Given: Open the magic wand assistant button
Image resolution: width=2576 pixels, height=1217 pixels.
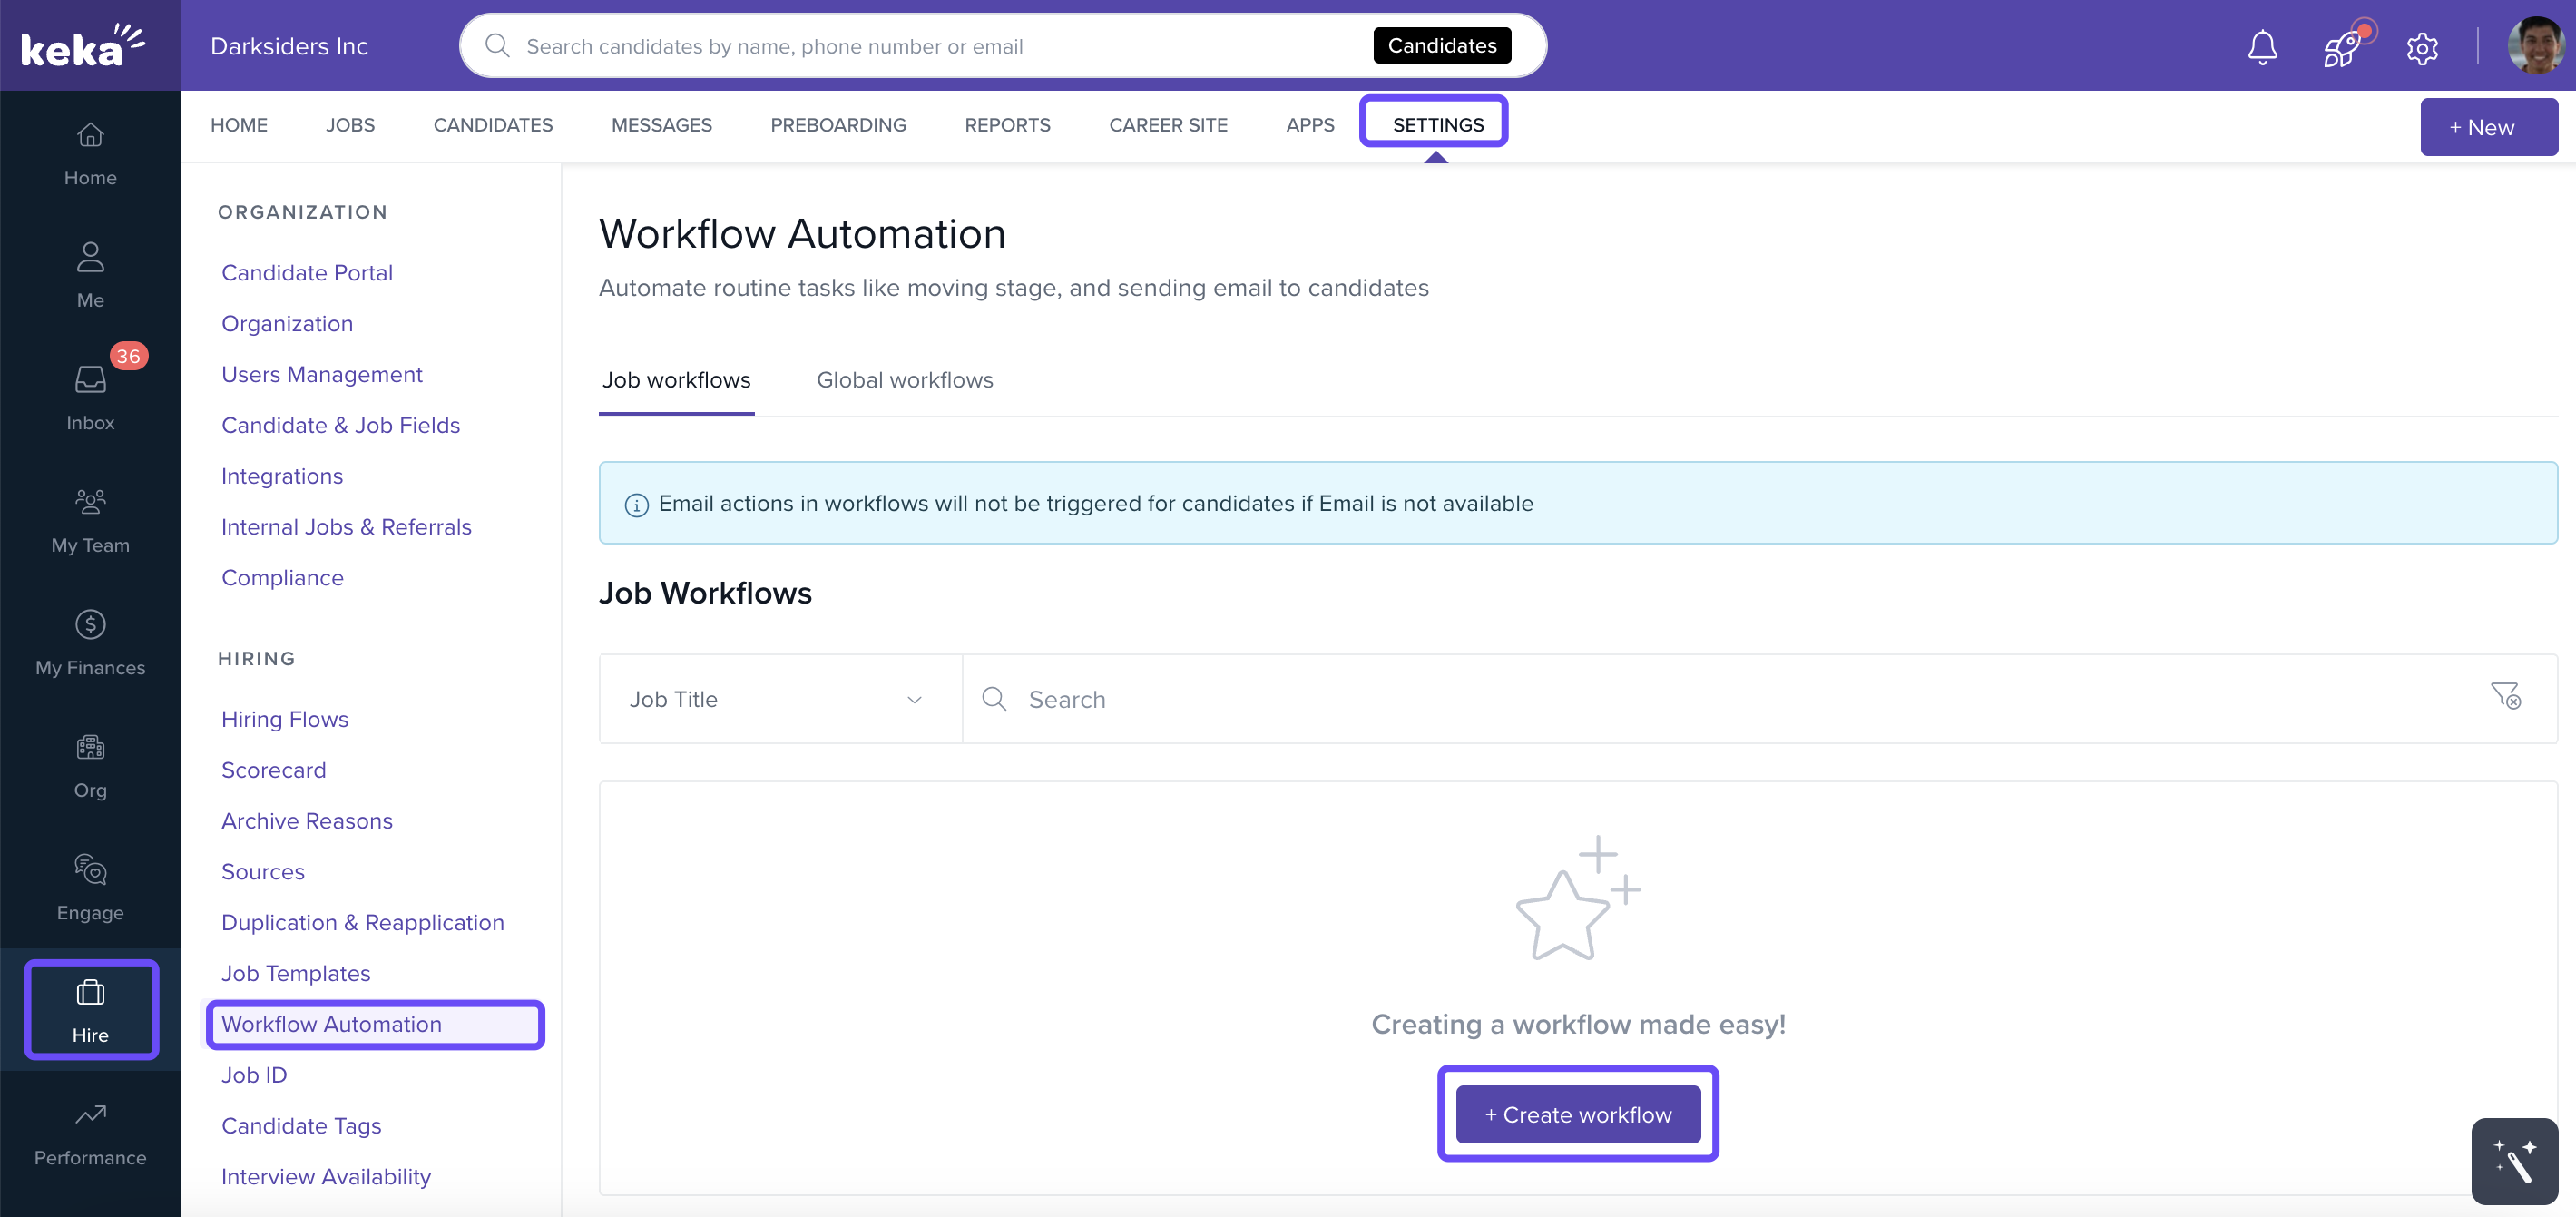Looking at the screenshot, I should pos(2514,1160).
